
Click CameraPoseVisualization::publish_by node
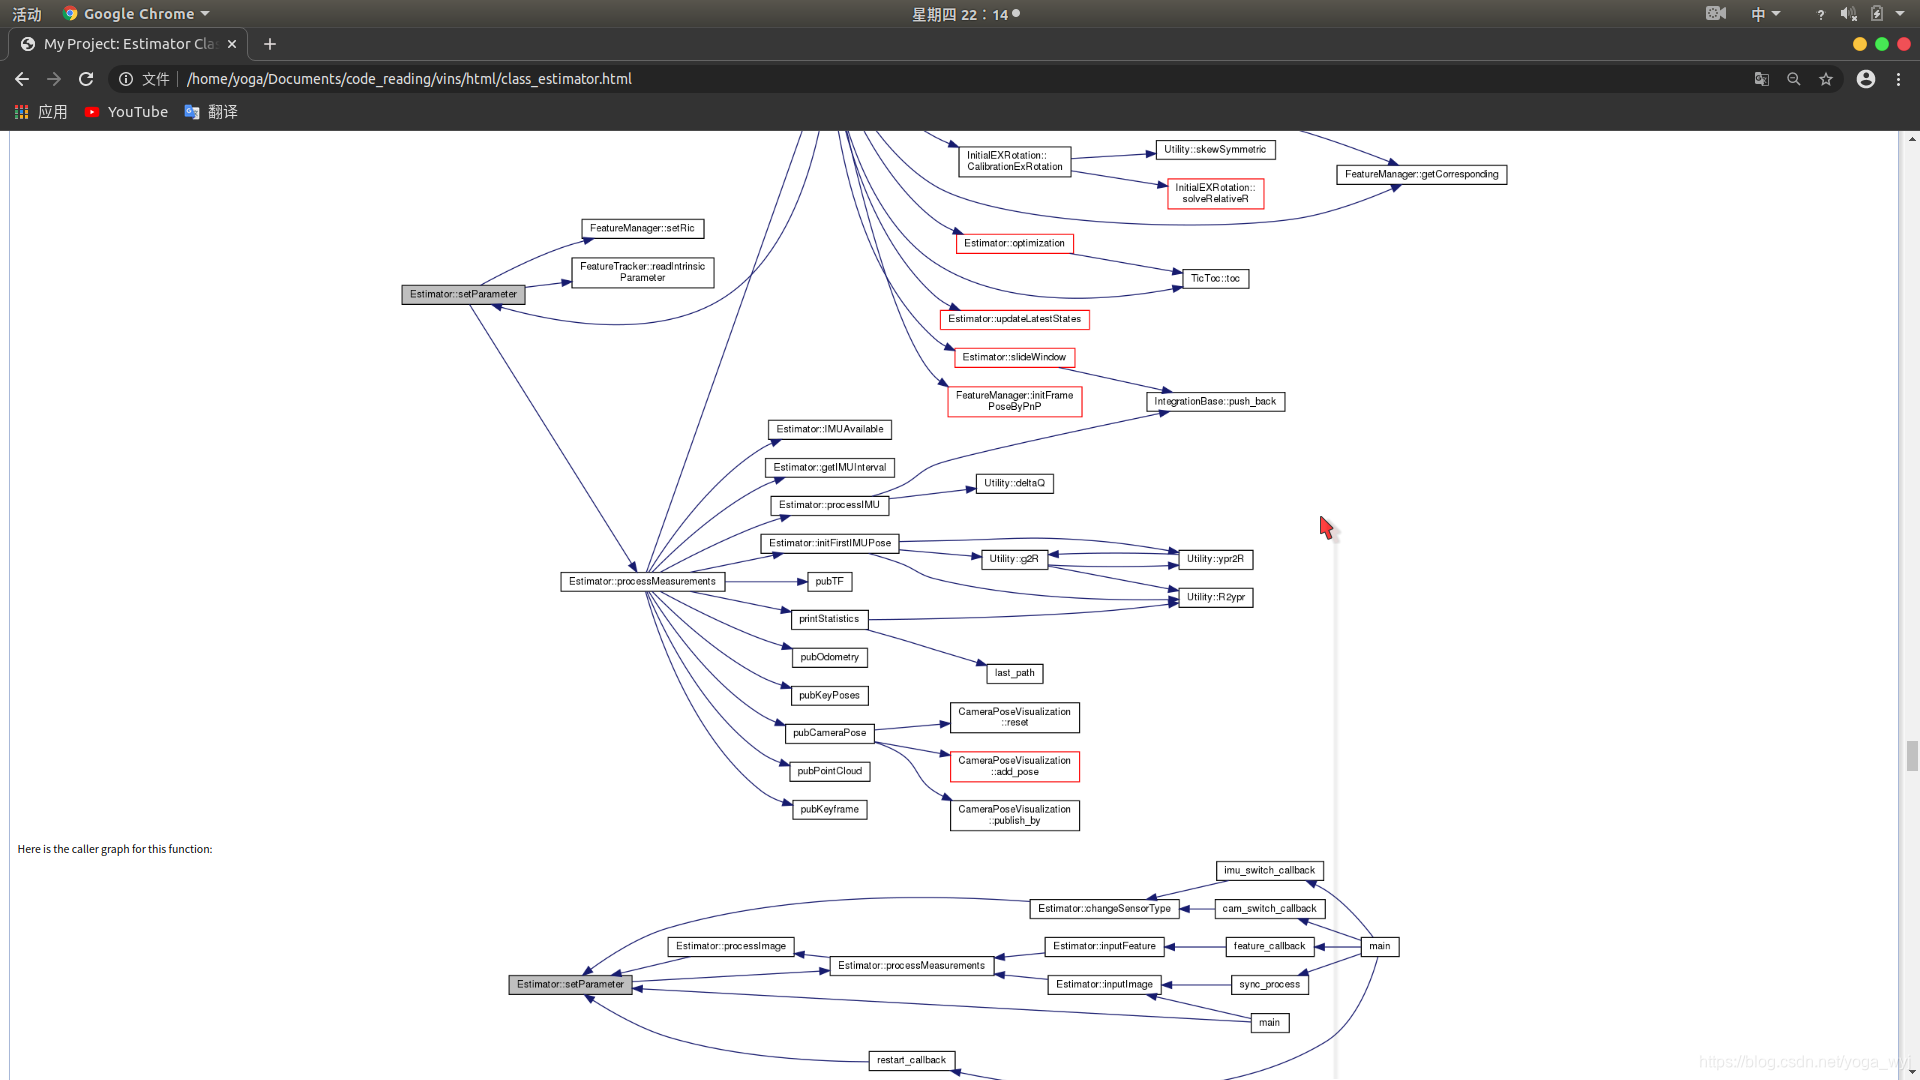pos(1014,816)
